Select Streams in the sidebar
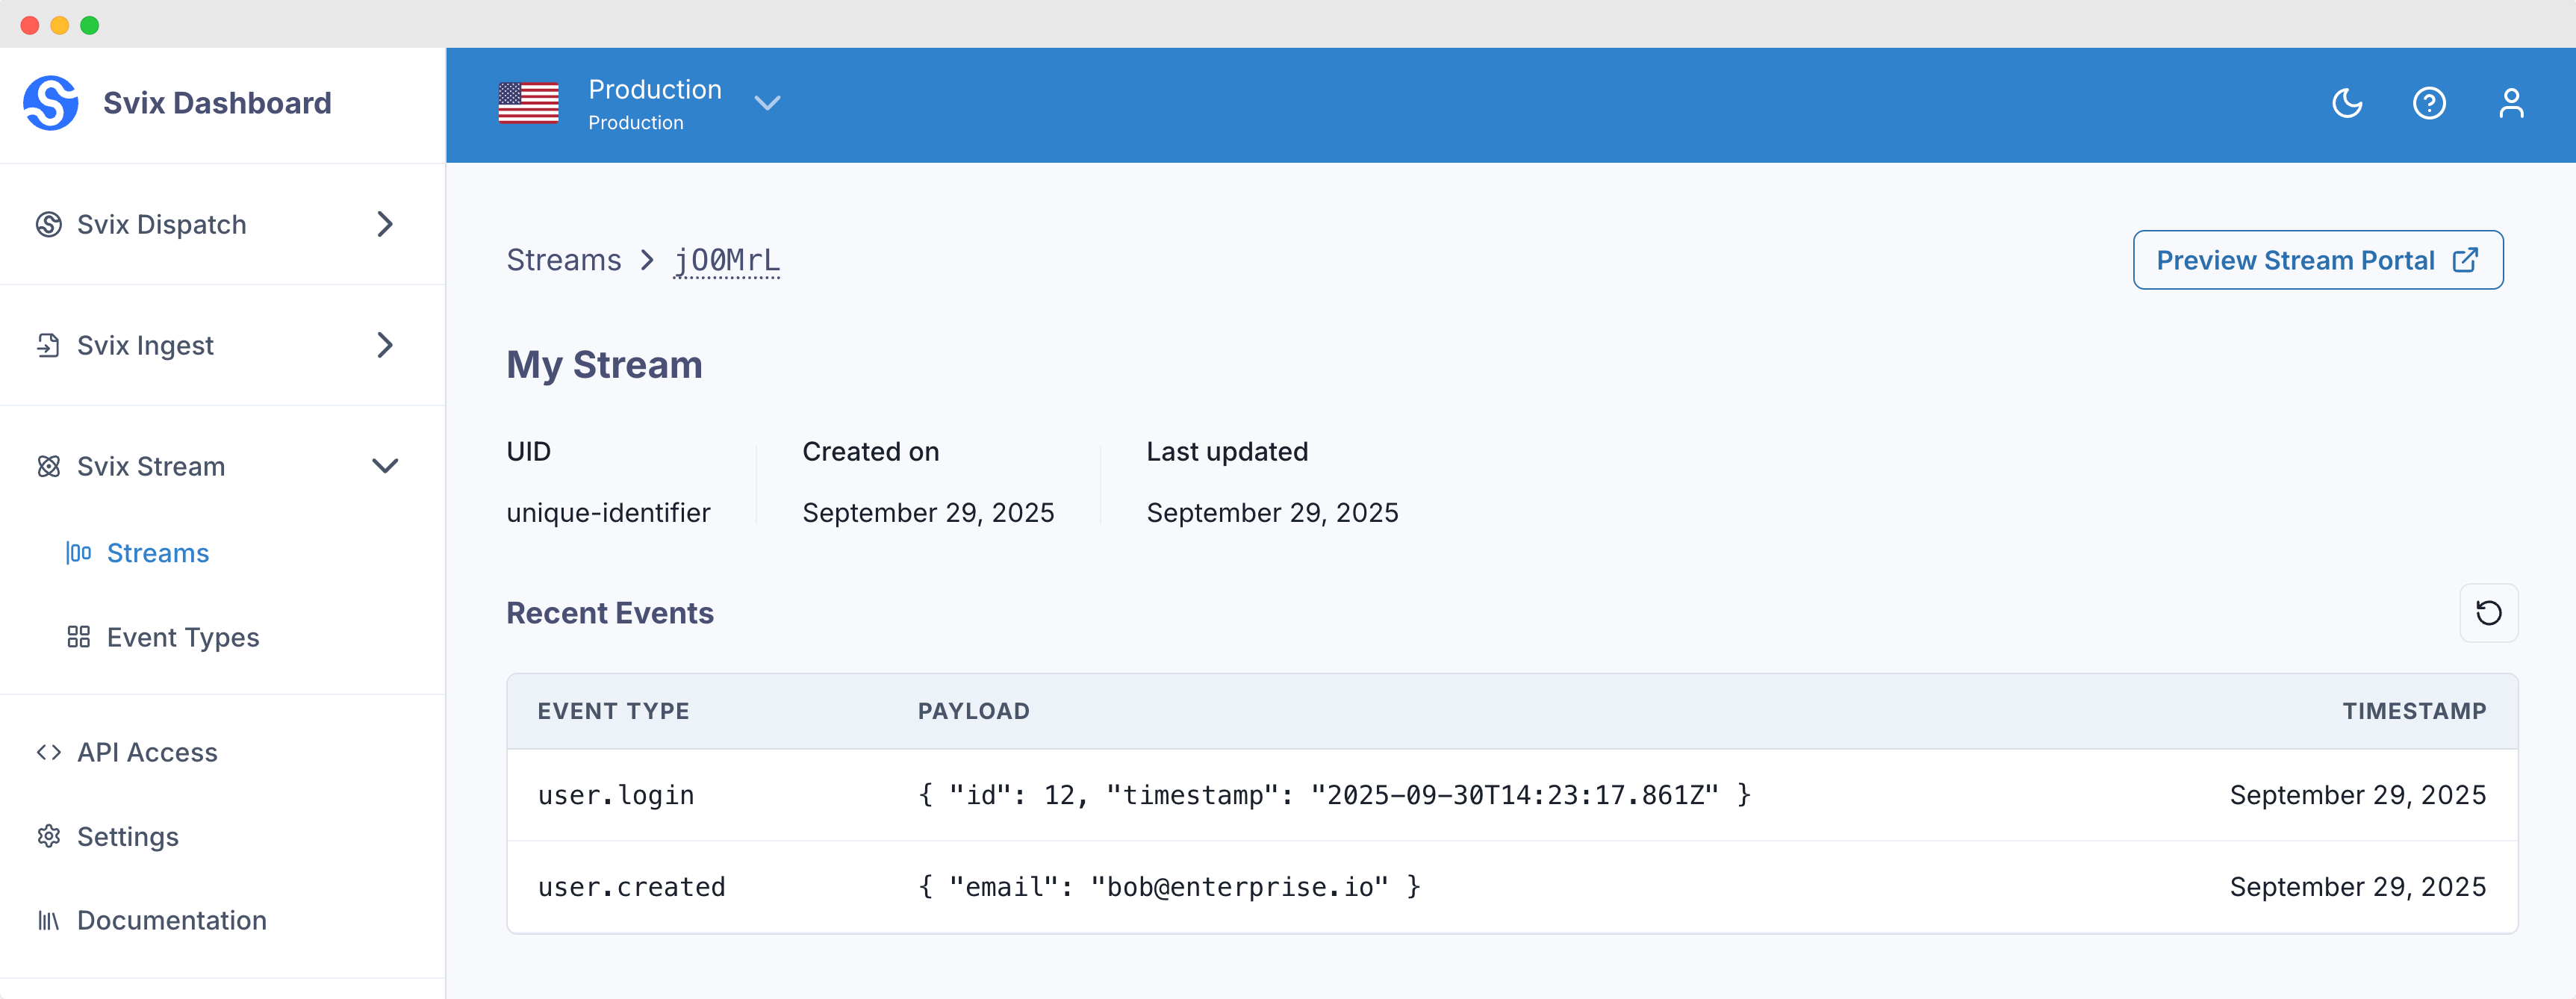 click(158, 553)
